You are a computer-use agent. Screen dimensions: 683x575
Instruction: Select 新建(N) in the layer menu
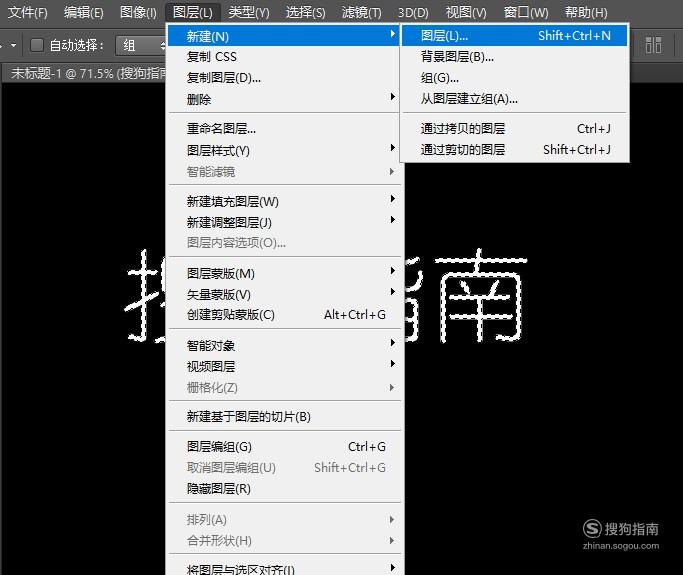click(283, 36)
